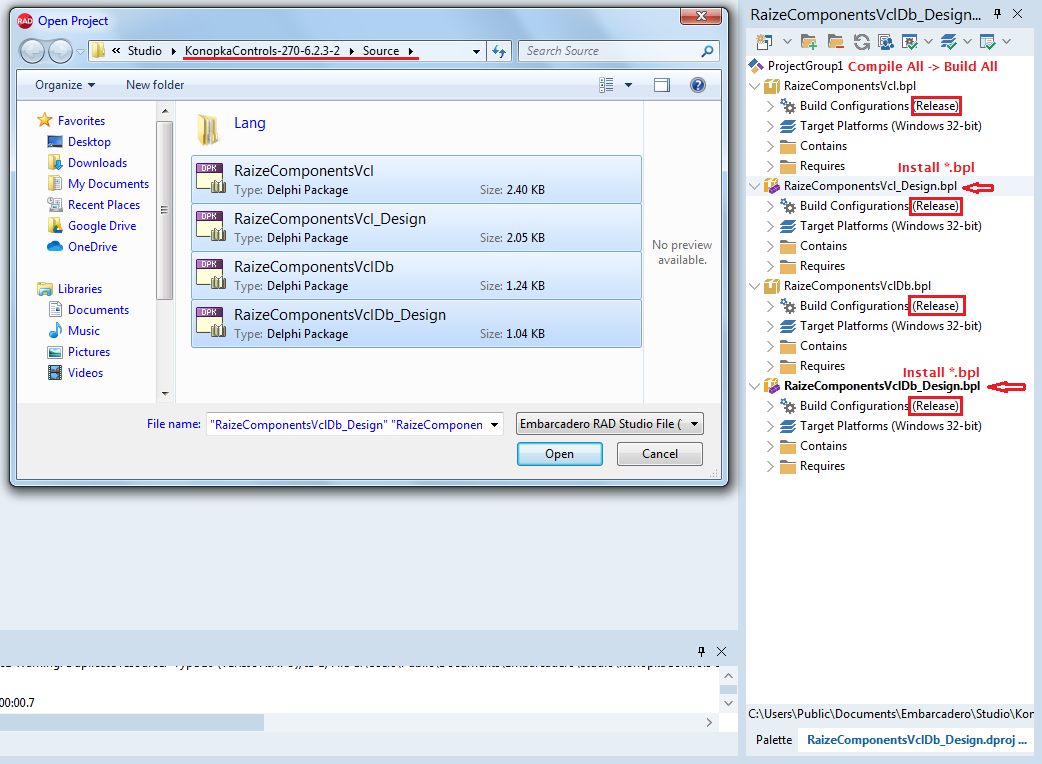The height and width of the screenshot is (764, 1042).
Task: Close the messages panel at the bottom
Action: pyautogui.click(x=722, y=652)
